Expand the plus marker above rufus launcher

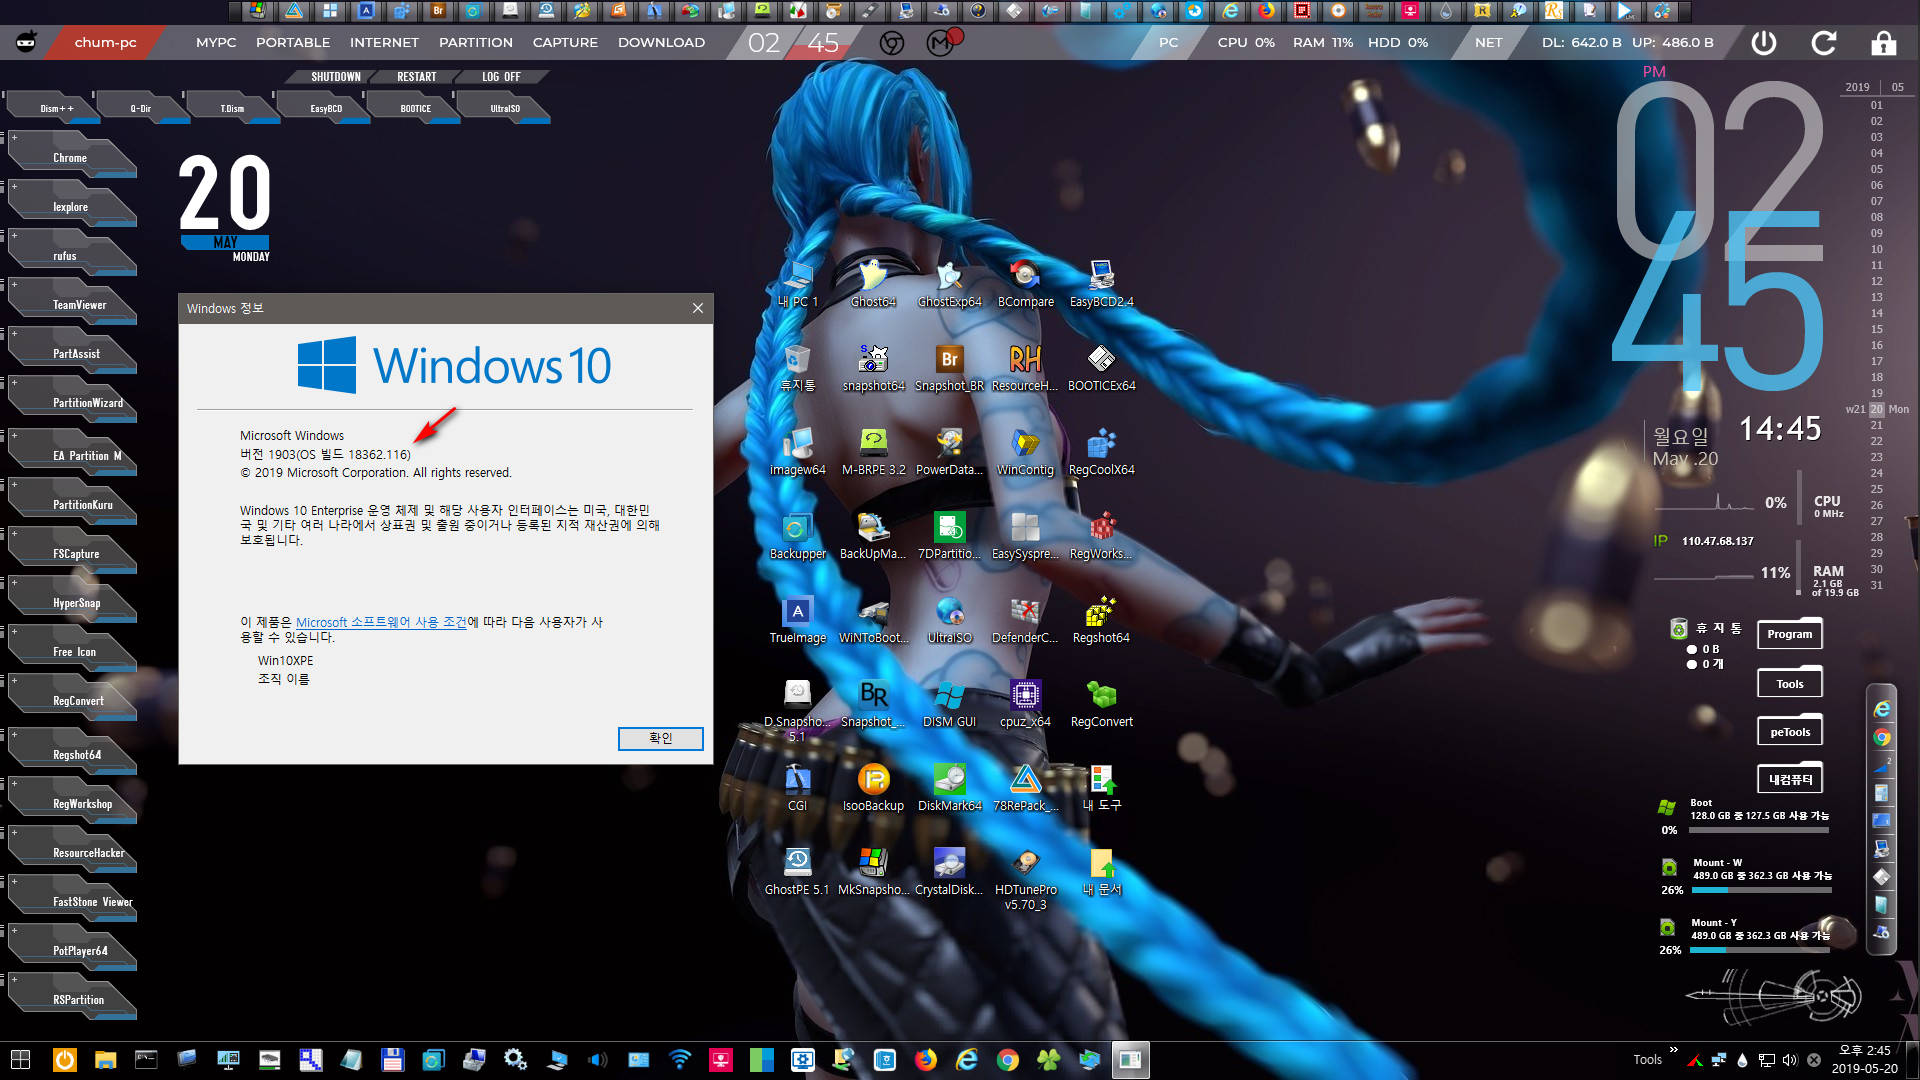pyautogui.click(x=14, y=235)
